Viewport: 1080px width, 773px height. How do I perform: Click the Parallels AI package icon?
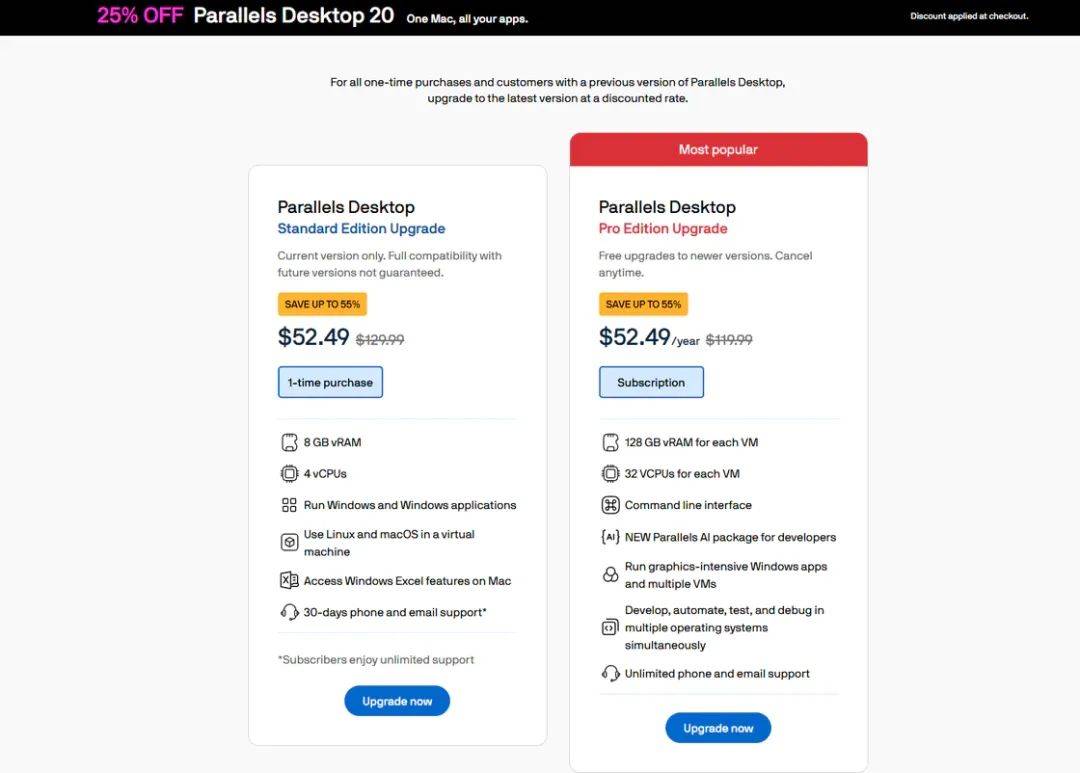pos(610,537)
